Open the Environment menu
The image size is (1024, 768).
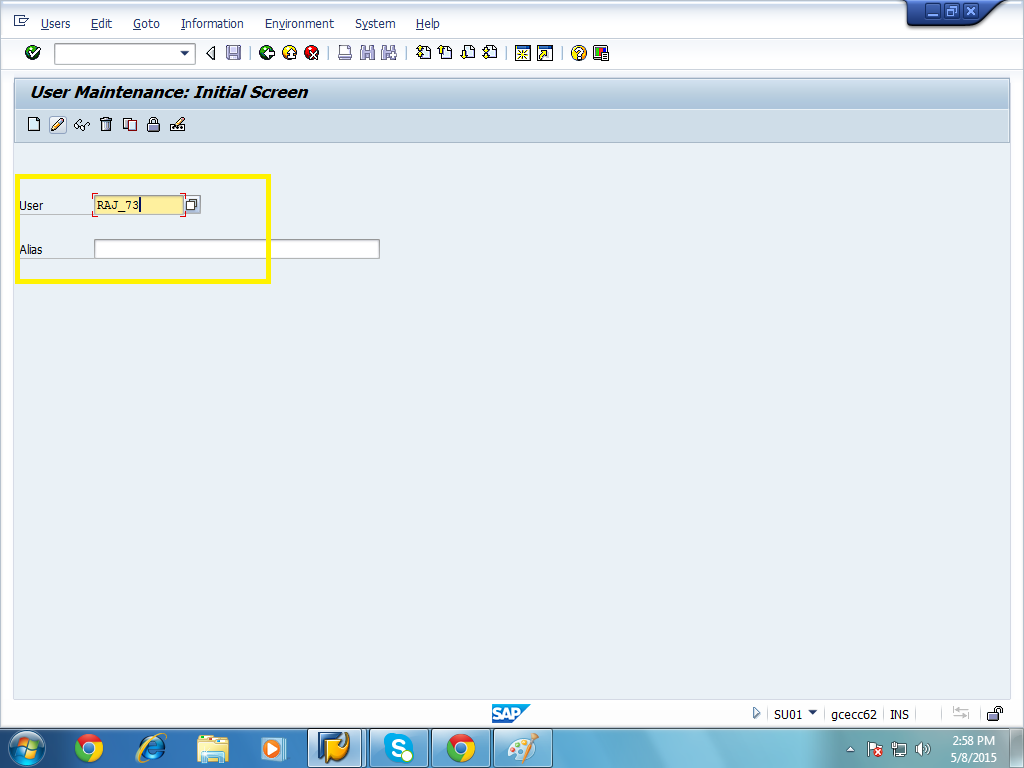click(x=299, y=23)
